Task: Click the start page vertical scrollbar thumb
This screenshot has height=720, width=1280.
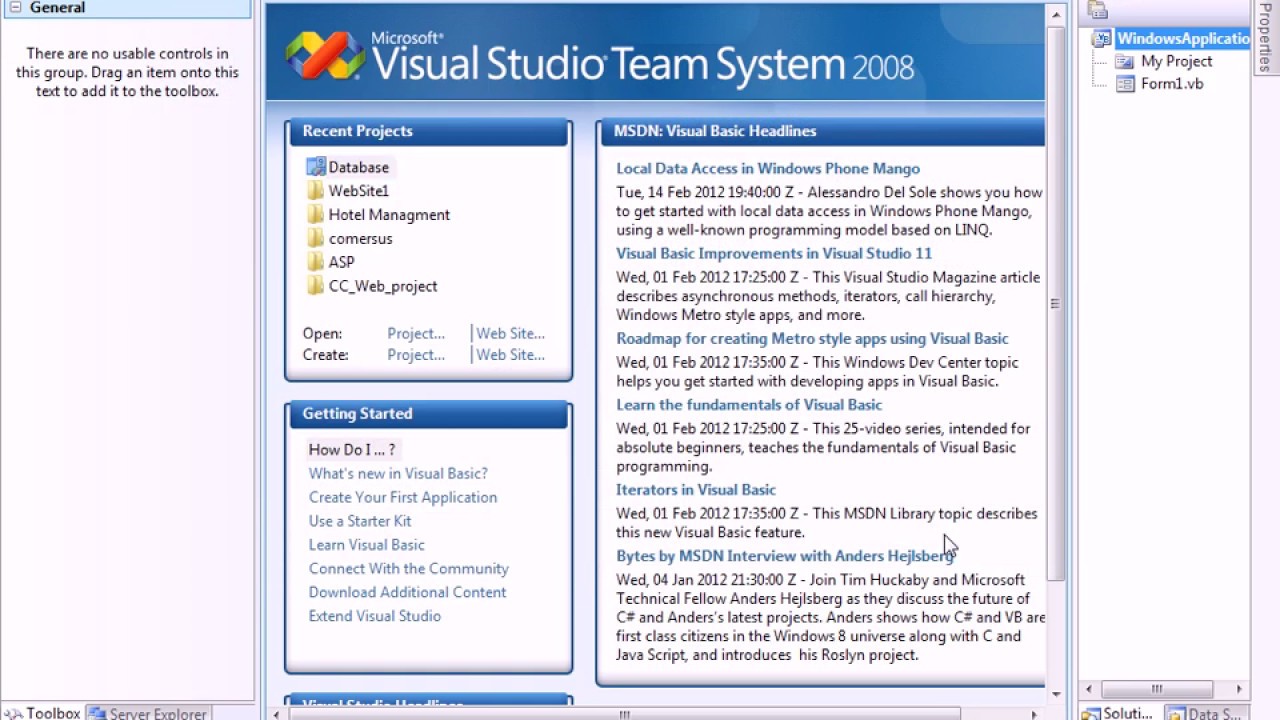Action: coord(1056,303)
